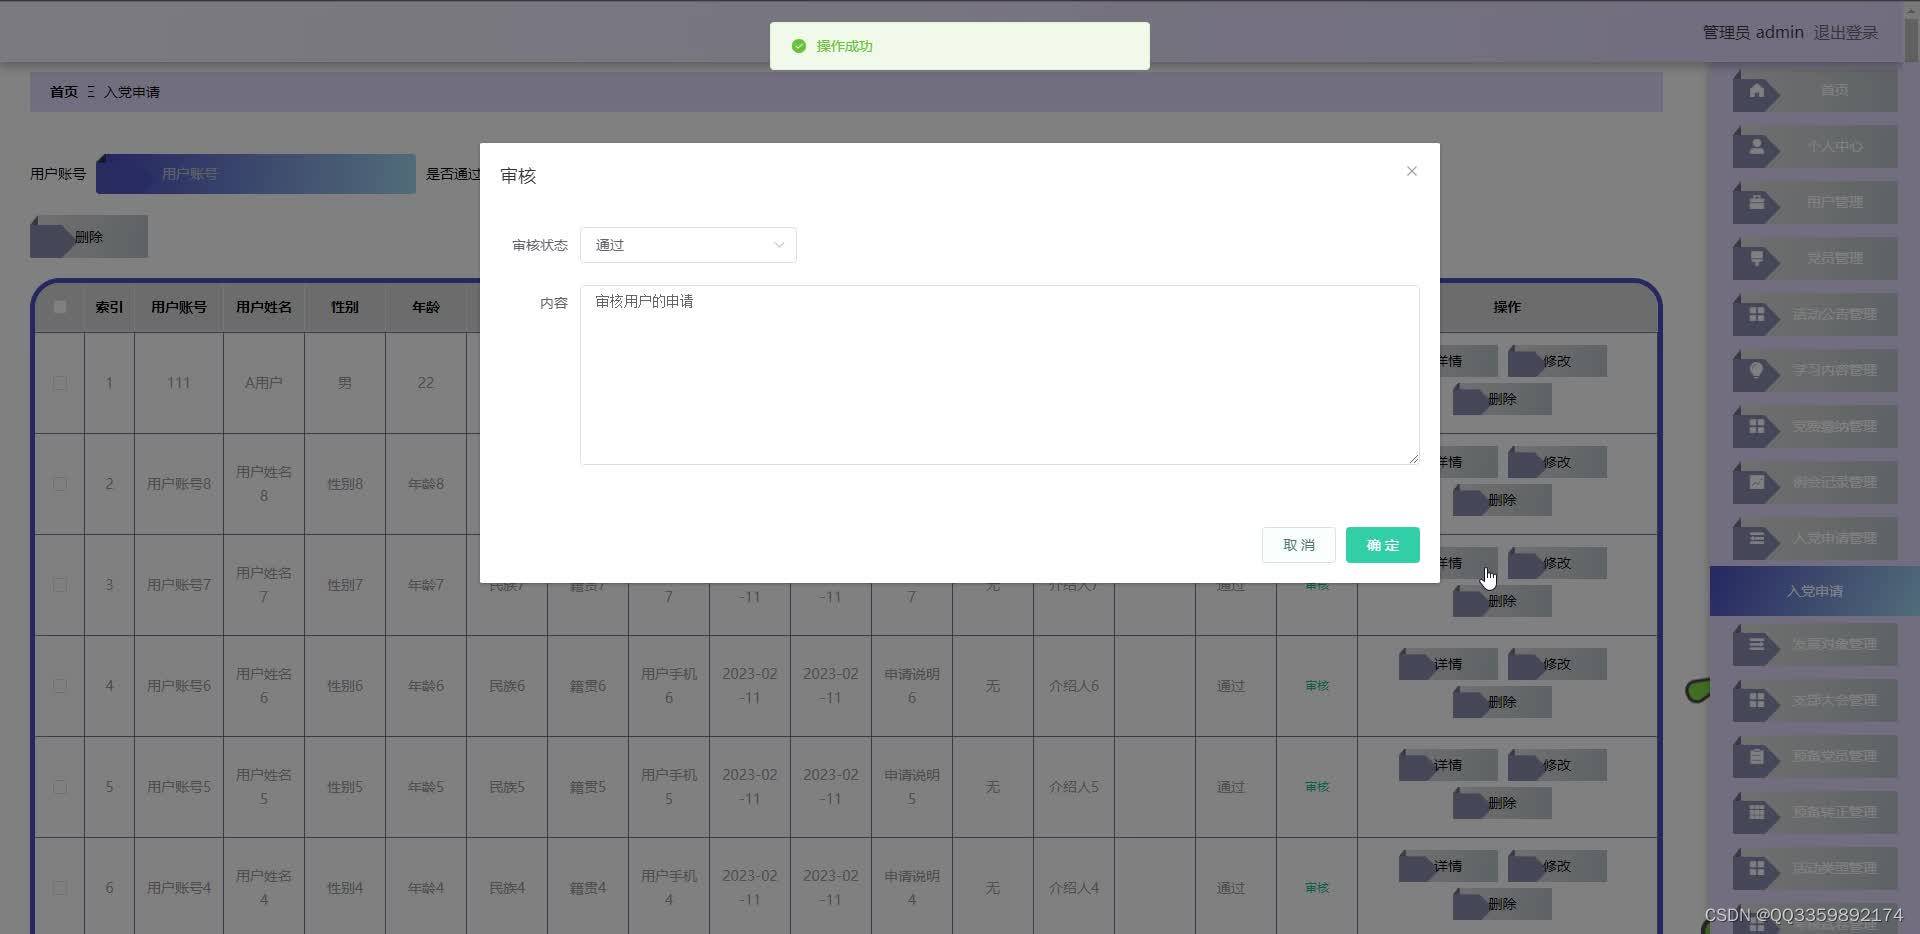This screenshot has width=1920, height=934.
Task: Click the 预备党员管理 clipboard icon
Action: click(x=1756, y=757)
